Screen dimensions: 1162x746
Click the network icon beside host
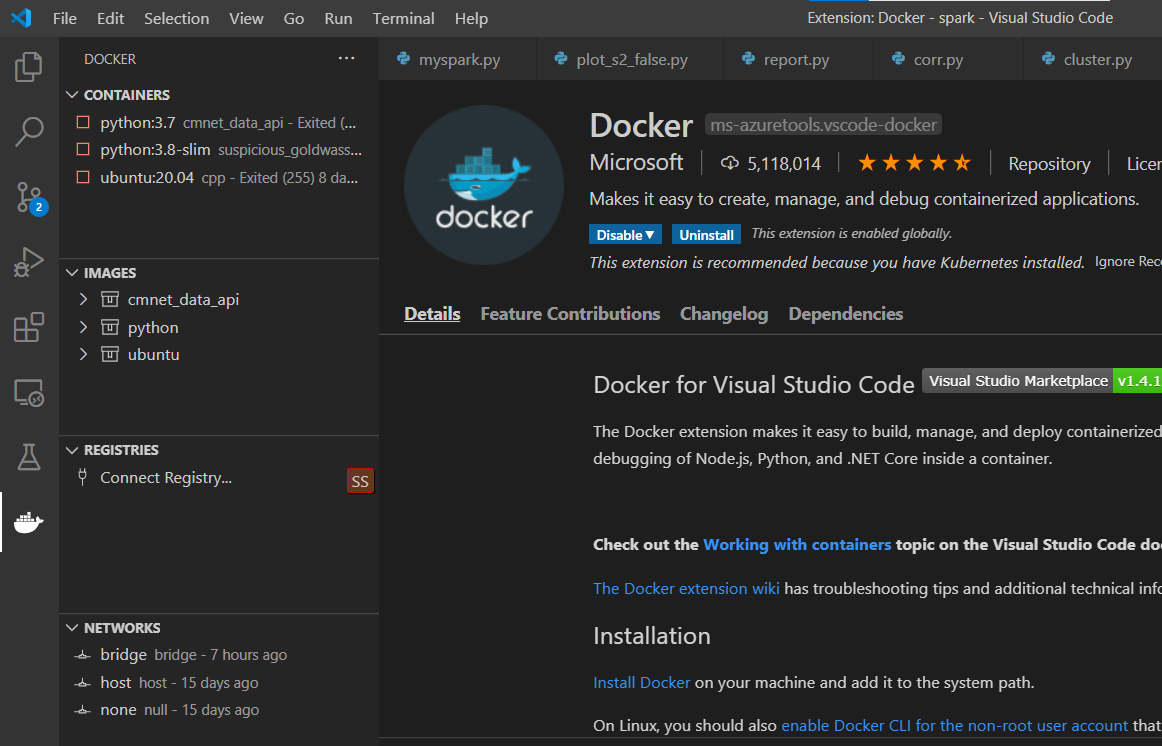tap(83, 682)
